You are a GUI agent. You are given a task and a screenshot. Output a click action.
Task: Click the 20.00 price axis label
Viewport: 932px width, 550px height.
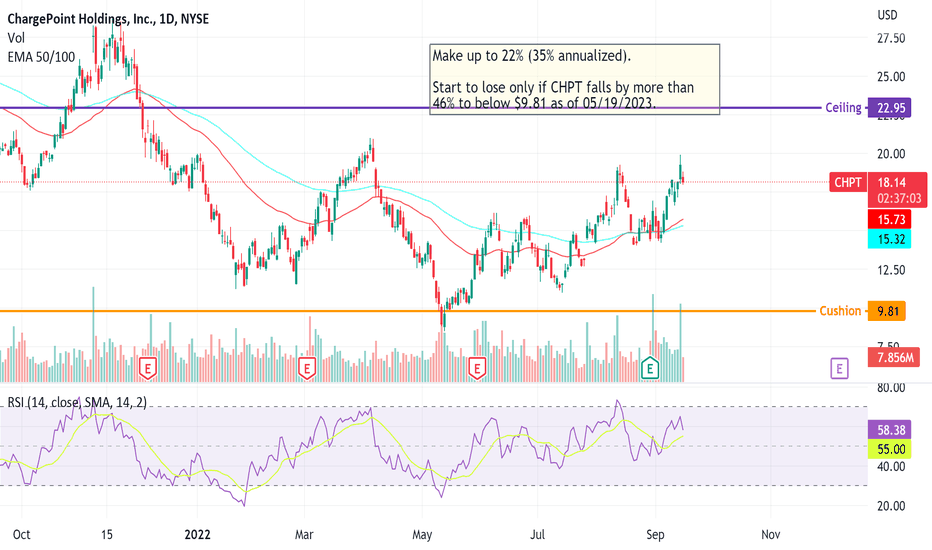click(891, 154)
